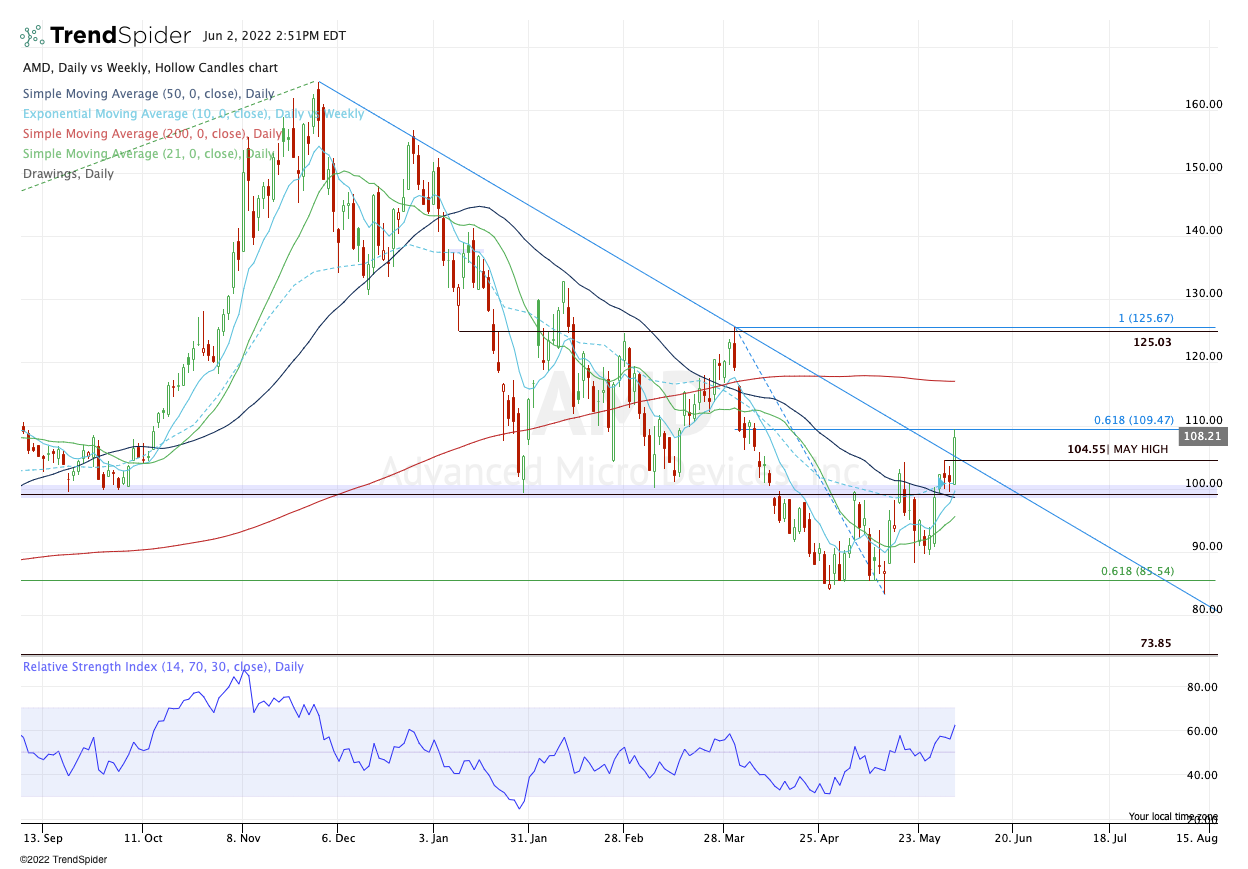Click the 0.618 (85.54) Fibonacci label
This screenshot has width=1248, height=869.
tap(1137, 571)
